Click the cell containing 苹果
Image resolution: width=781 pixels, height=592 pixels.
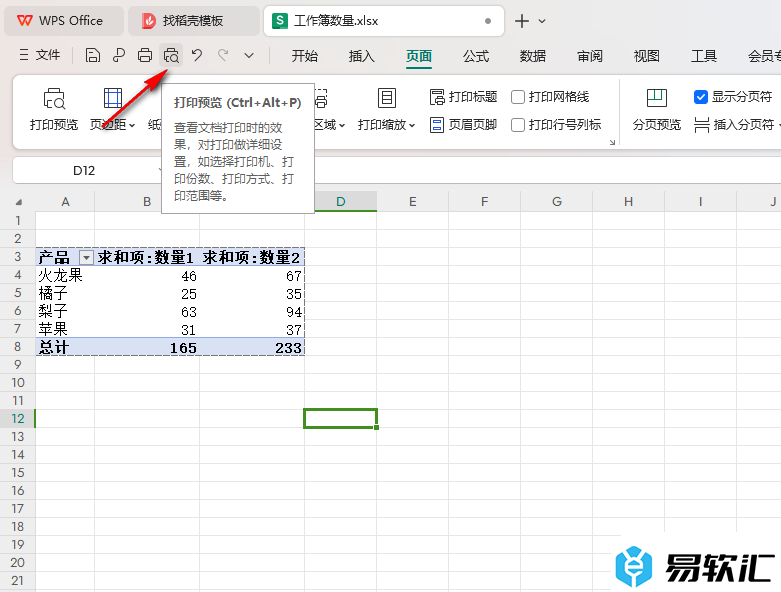[65, 329]
